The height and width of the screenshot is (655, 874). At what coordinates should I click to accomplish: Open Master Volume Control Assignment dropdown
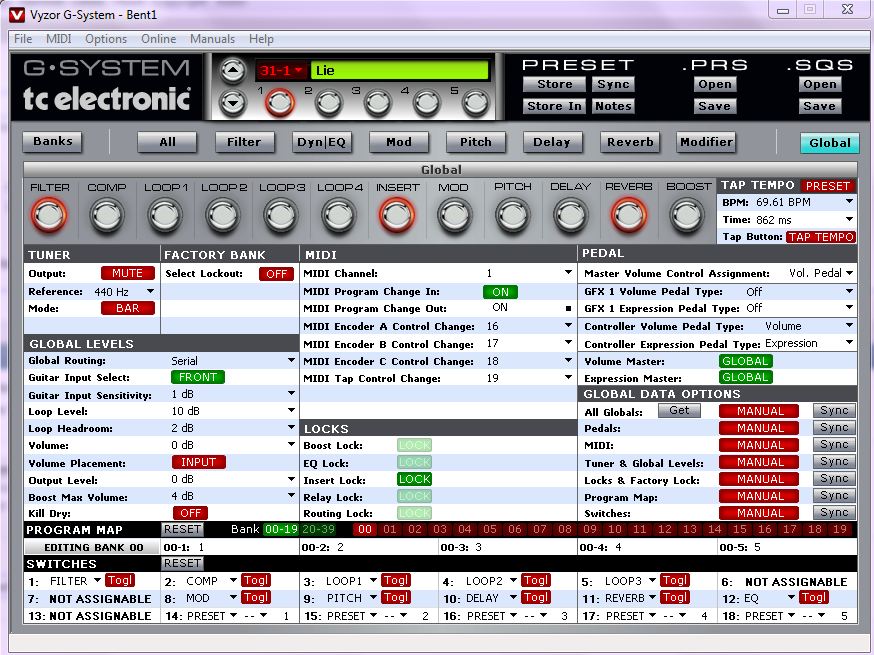849,273
